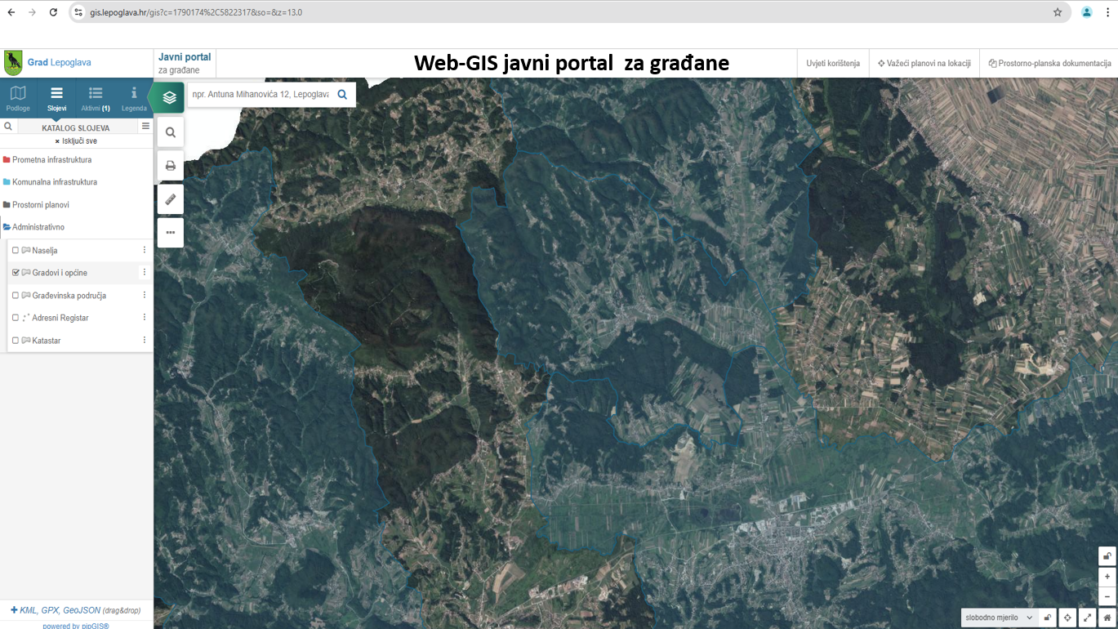Image resolution: width=1118 pixels, height=629 pixels.
Task: Expand the Prometna infrastruktura folder
Action: point(52,160)
